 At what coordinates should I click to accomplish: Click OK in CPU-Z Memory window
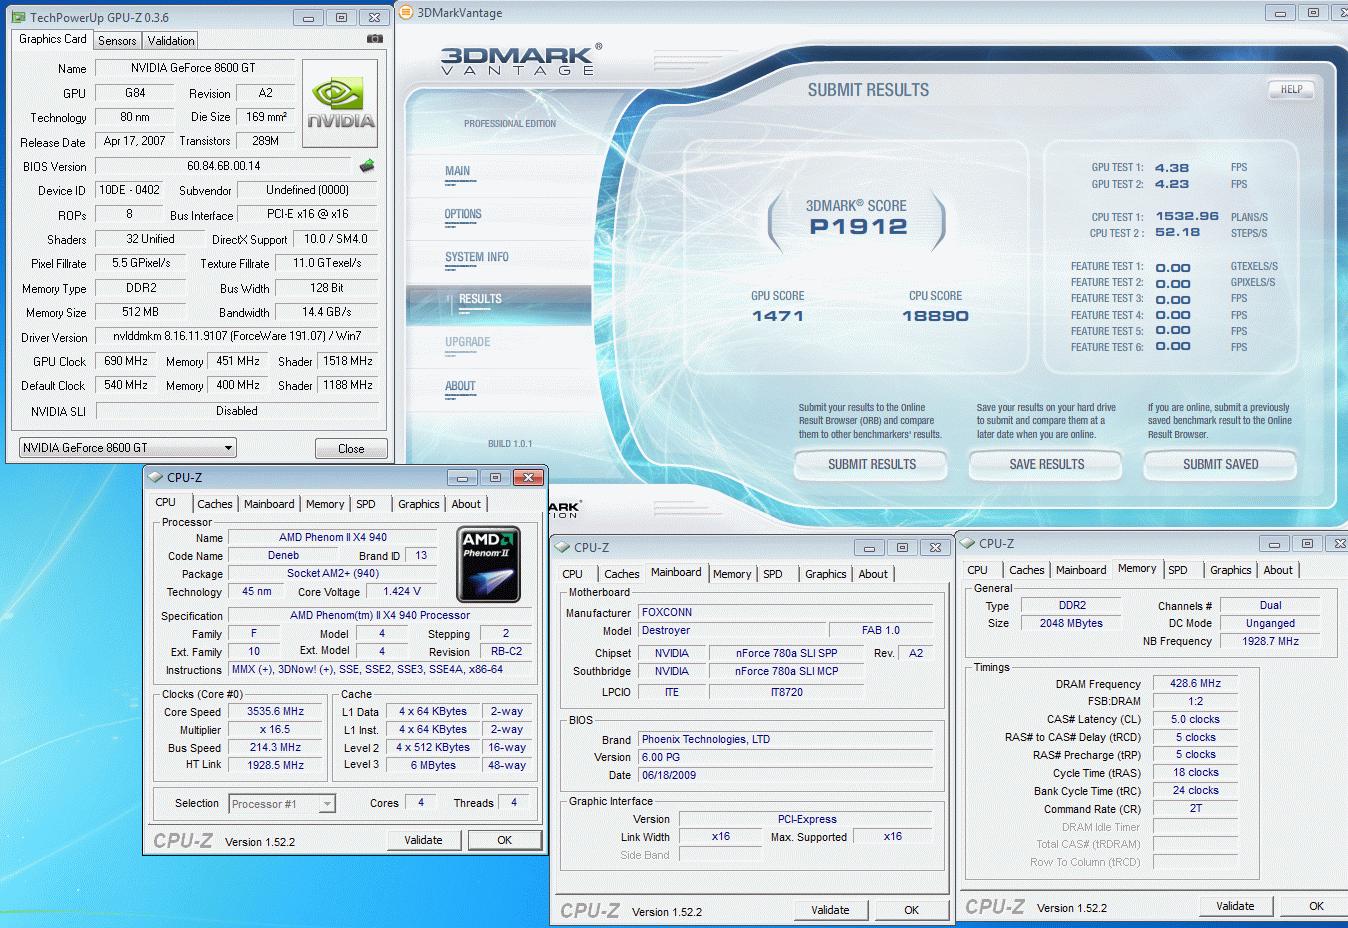(x=1316, y=906)
